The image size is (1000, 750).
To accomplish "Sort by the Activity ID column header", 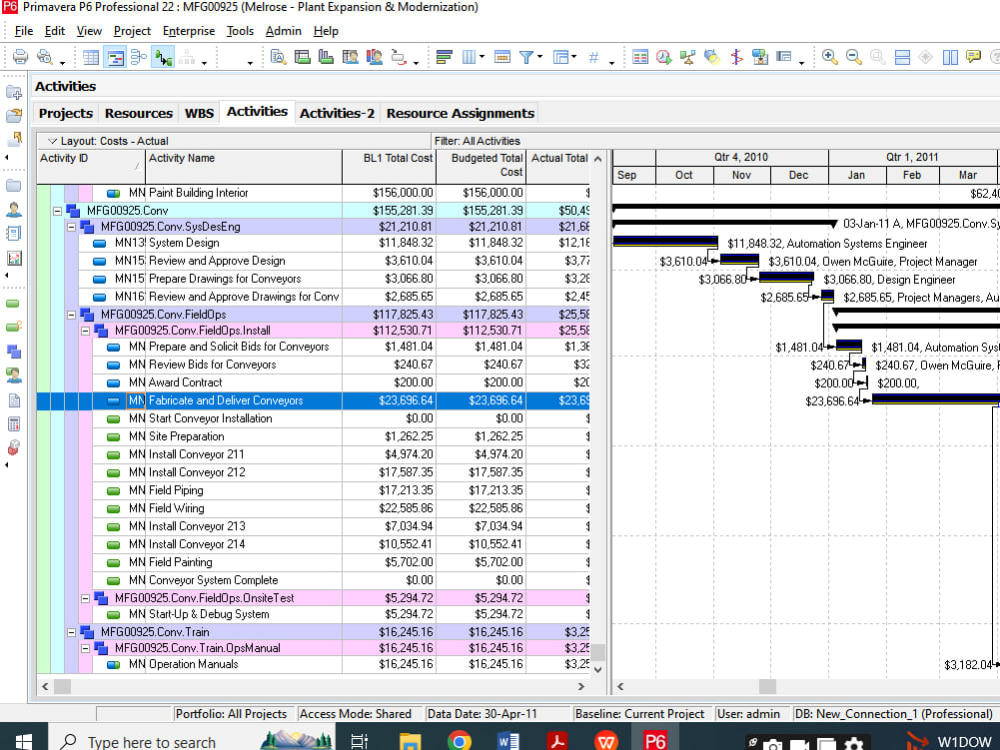I will click(91, 166).
